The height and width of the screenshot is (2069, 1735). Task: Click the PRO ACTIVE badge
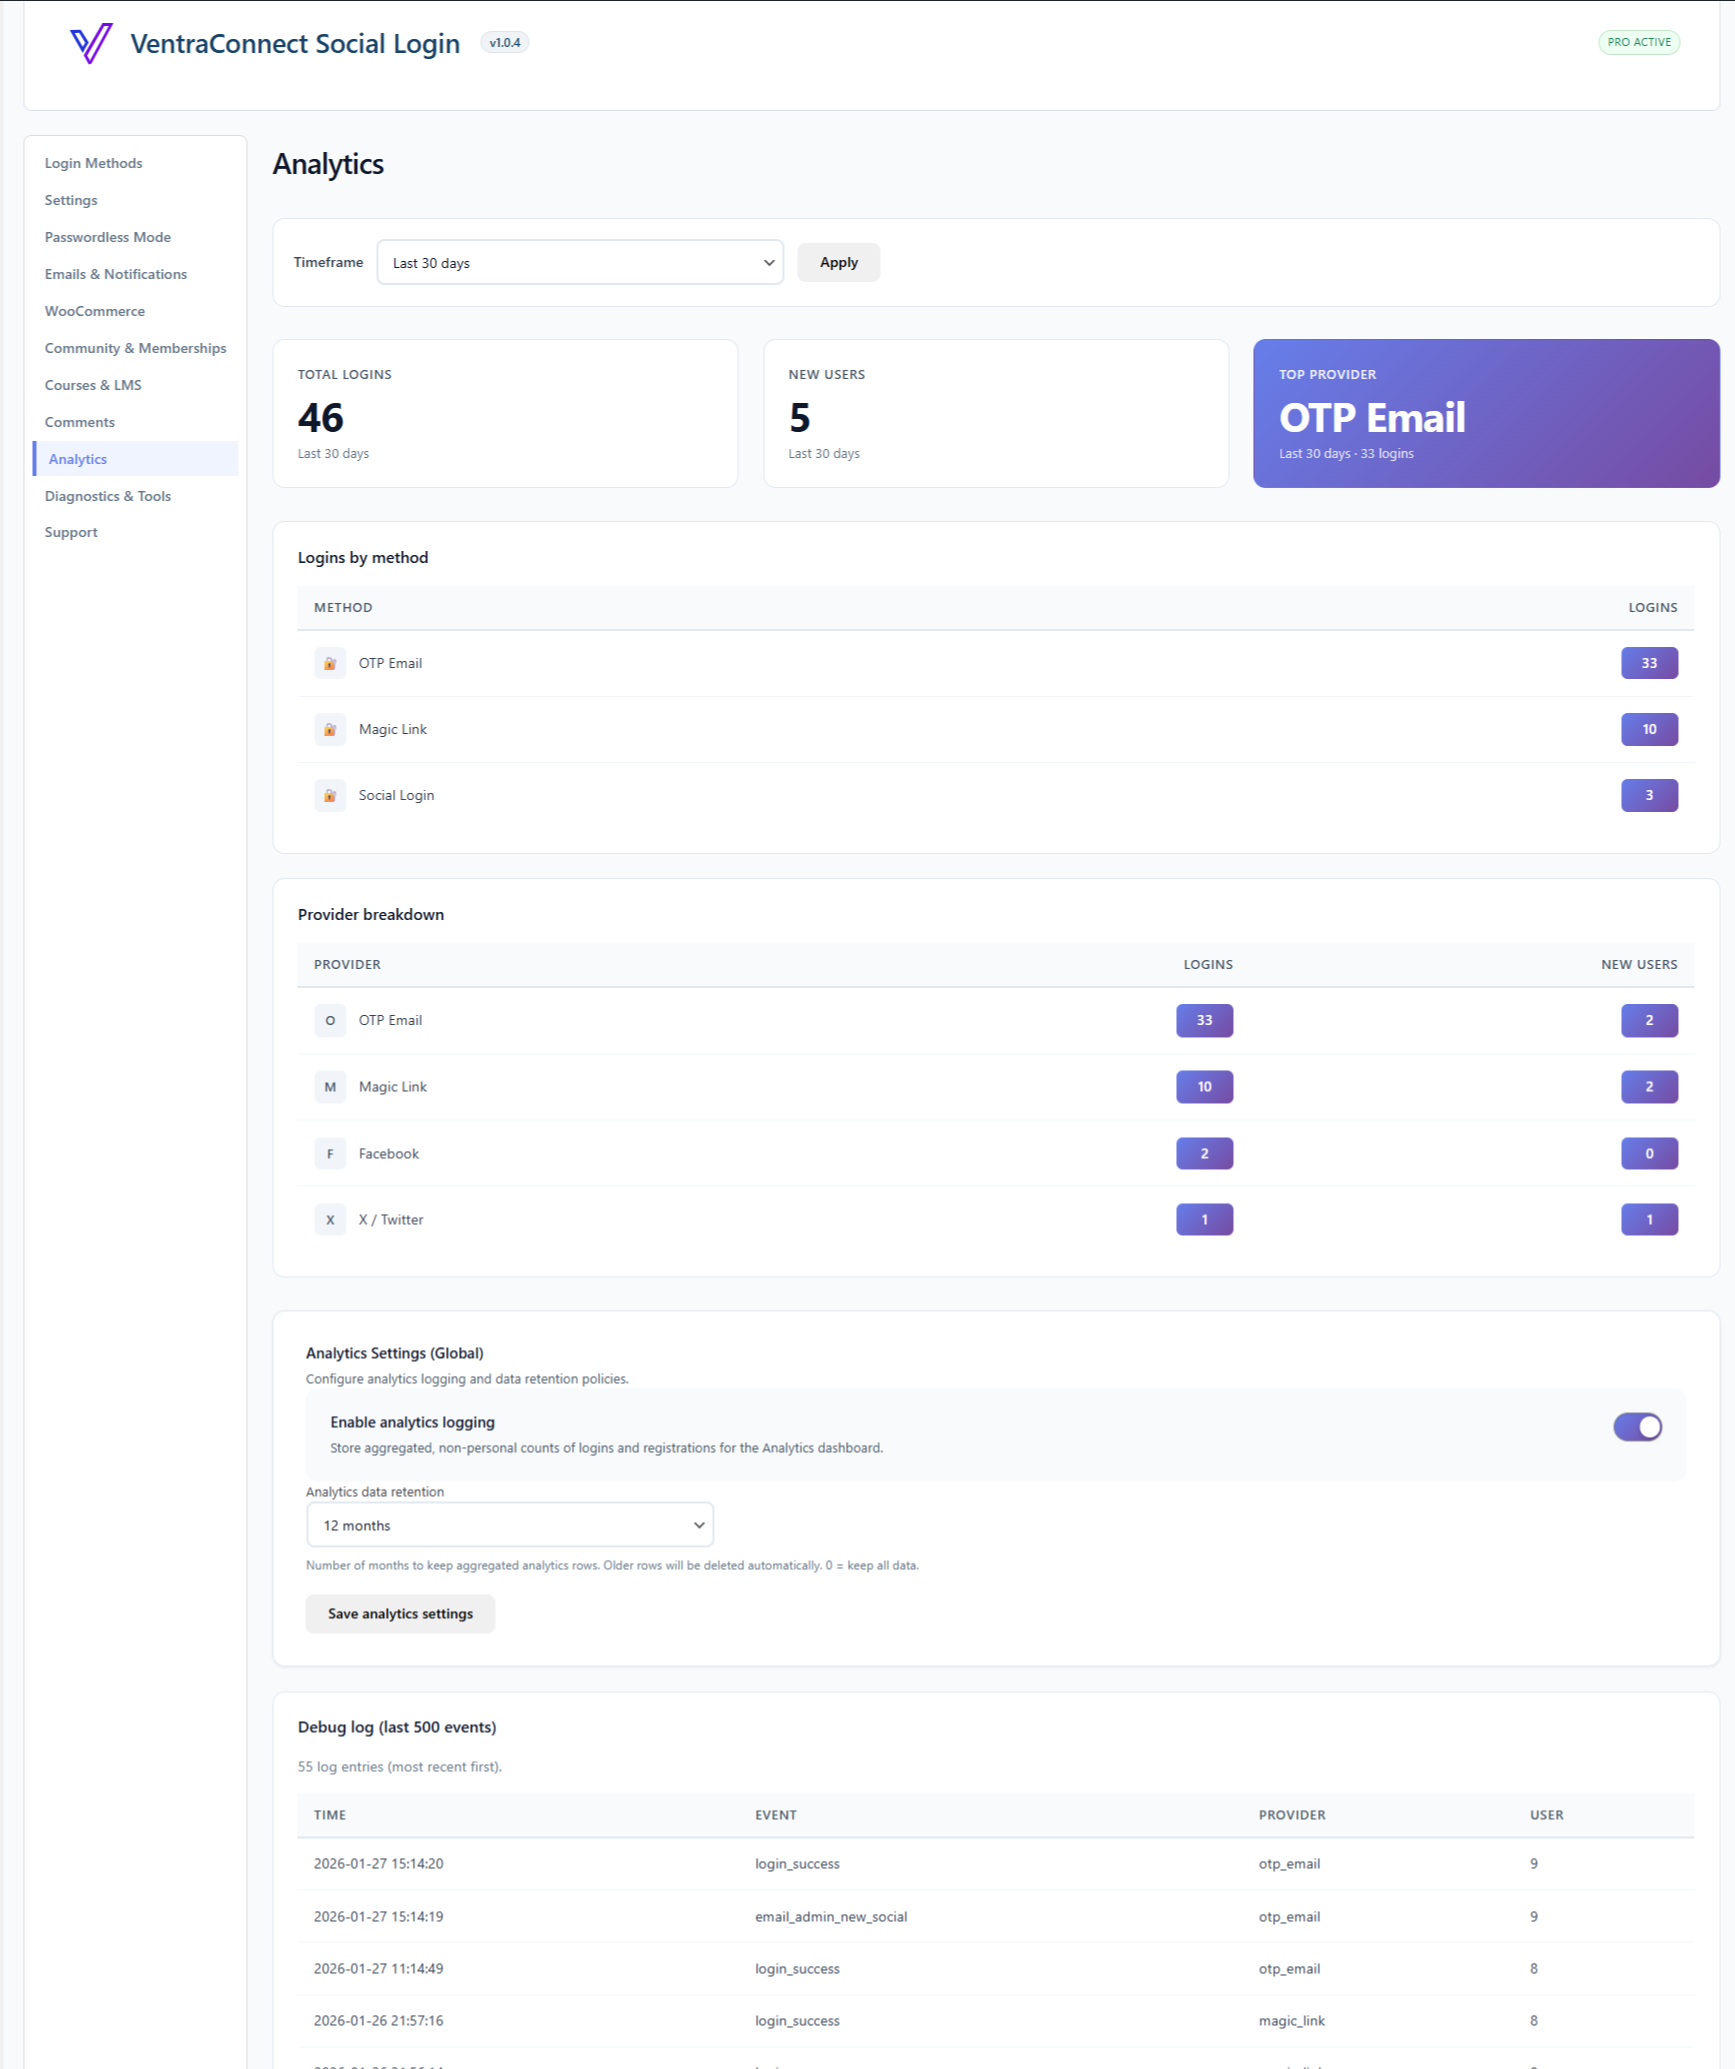coord(1639,42)
